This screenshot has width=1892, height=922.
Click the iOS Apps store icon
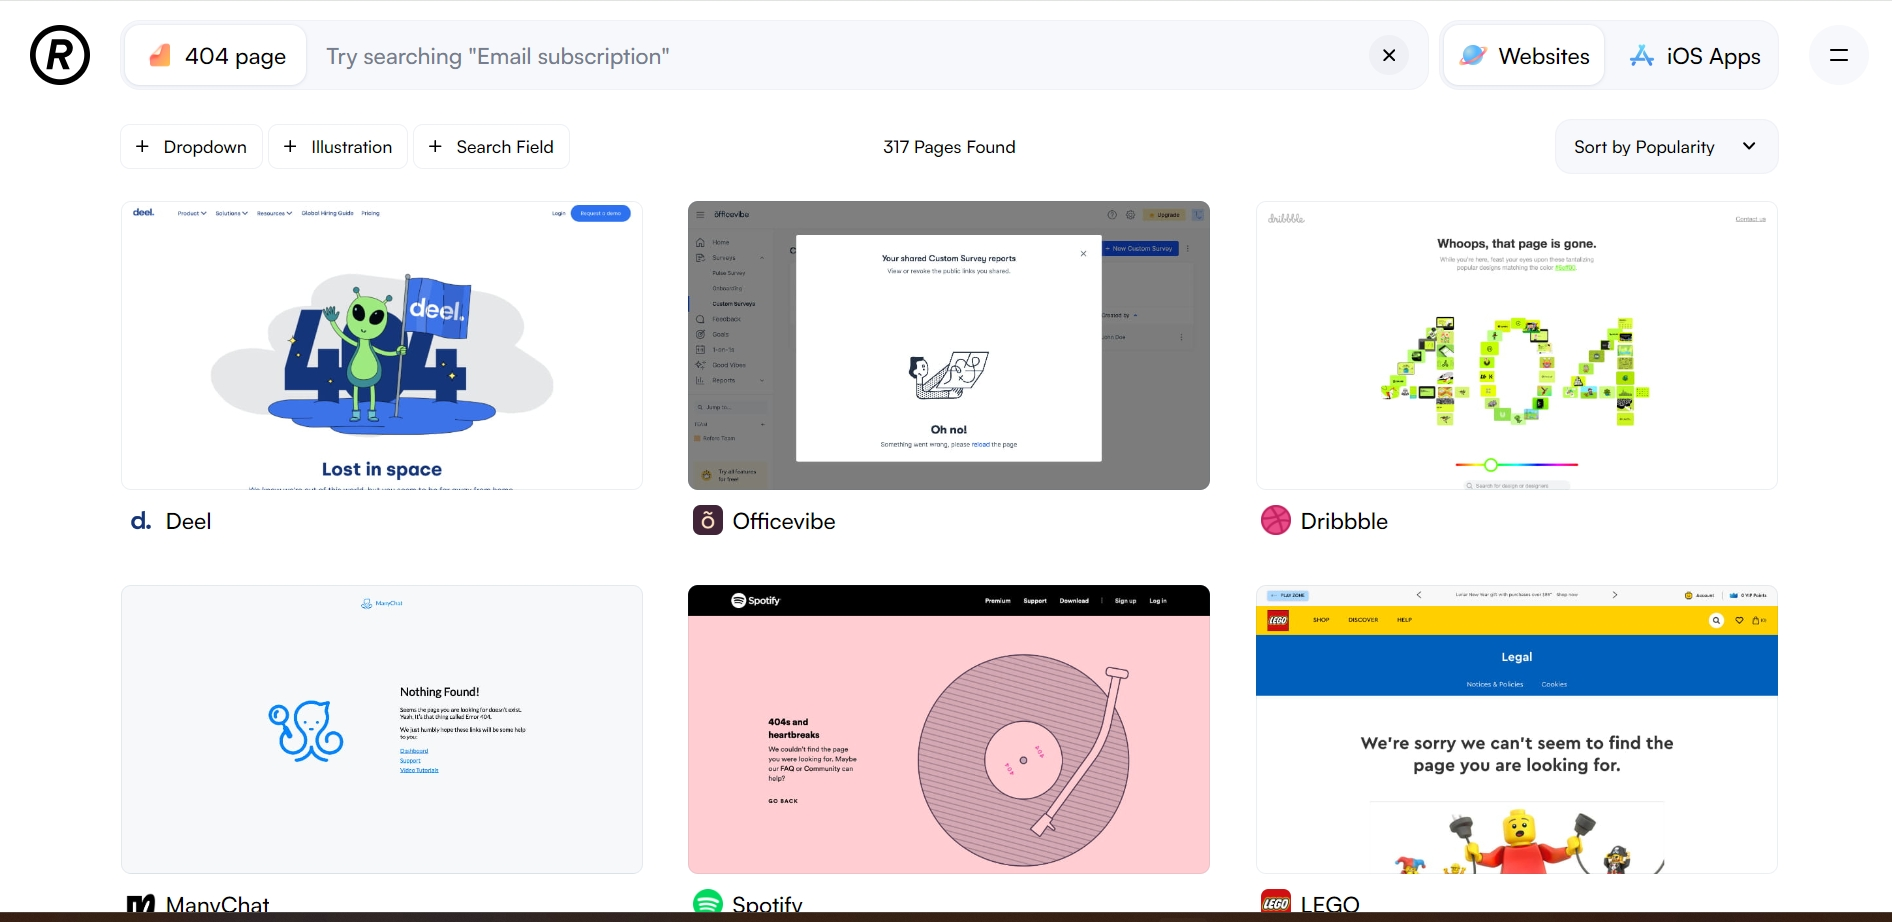[1641, 56]
